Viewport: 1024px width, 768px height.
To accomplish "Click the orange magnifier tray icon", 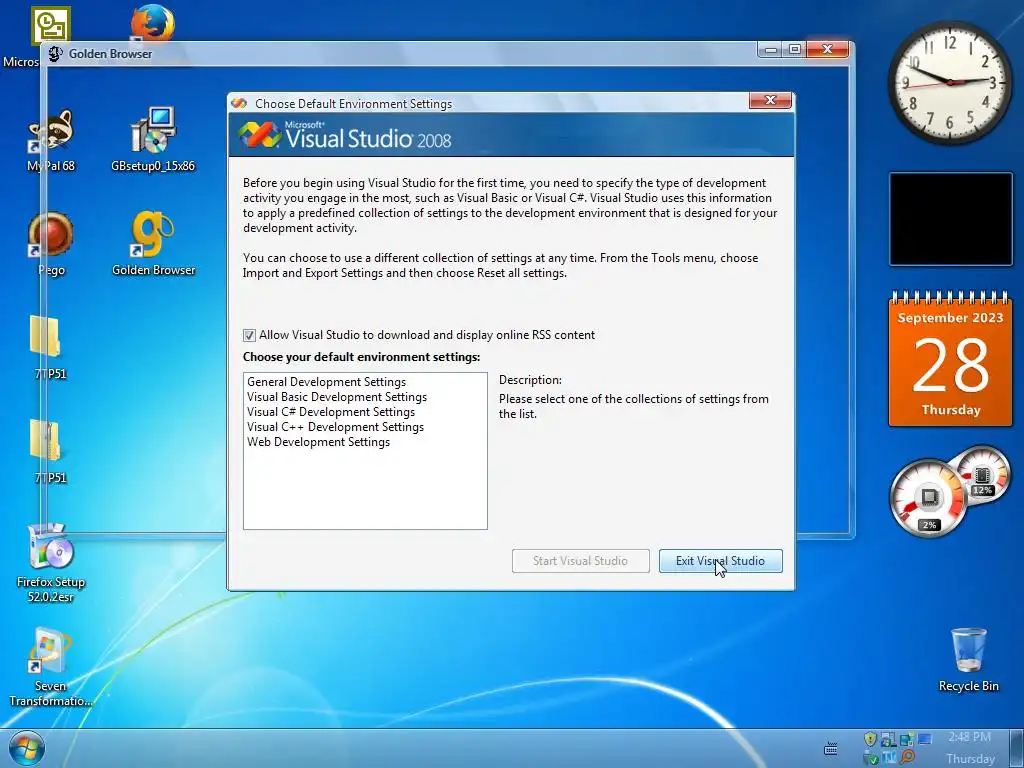I will click(907, 757).
